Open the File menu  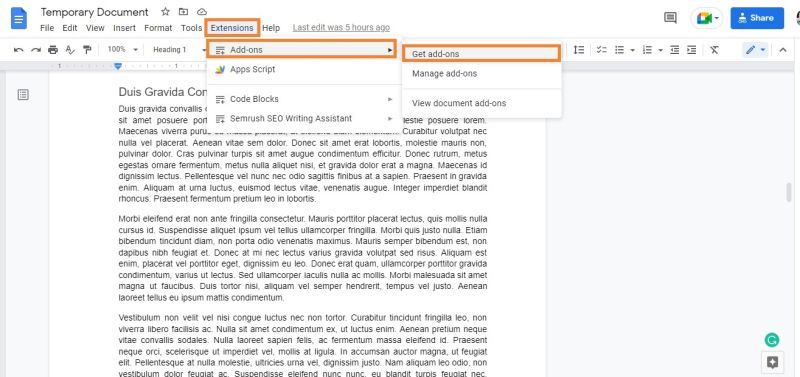[47, 28]
